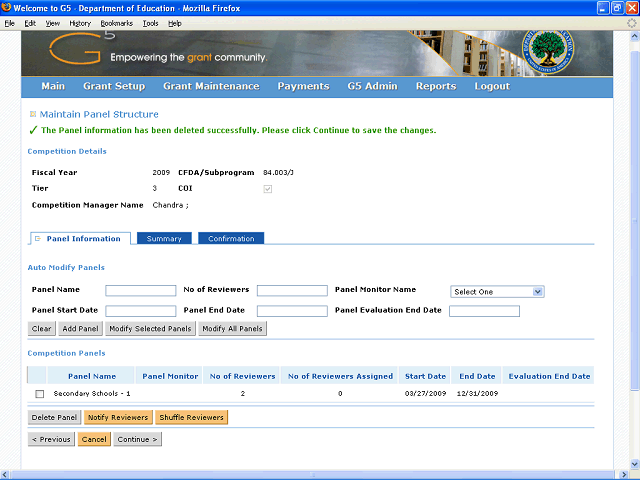
Task: Click the Panel Name input field
Action: (140, 291)
